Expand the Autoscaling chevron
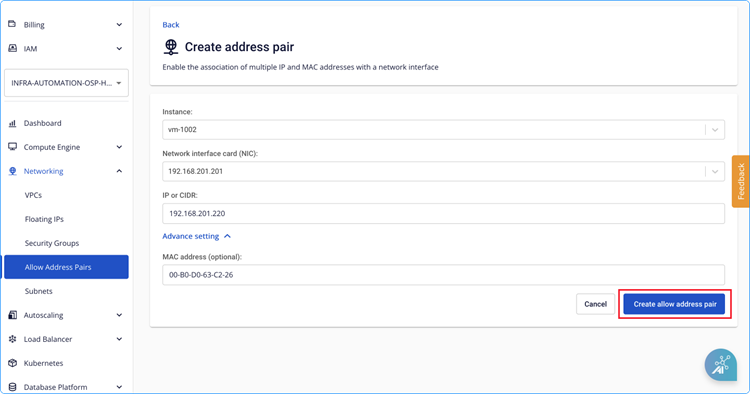The height and width of the screenshot is (394, 750). tap(119, 315)
